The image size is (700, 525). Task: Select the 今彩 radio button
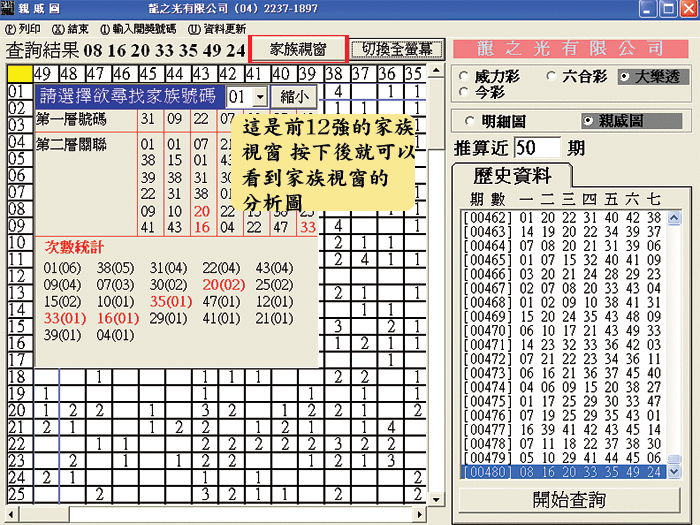tap(482, 92)
